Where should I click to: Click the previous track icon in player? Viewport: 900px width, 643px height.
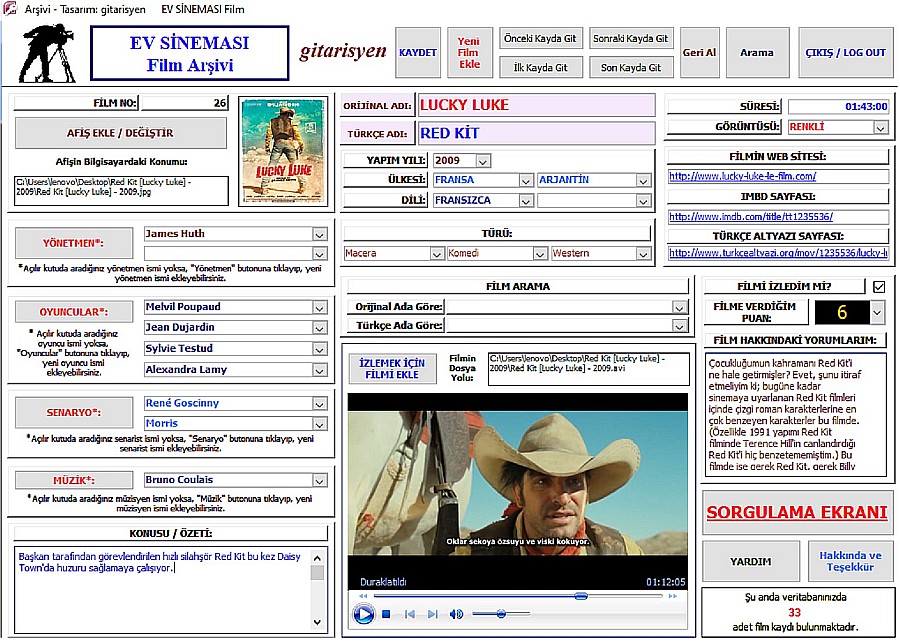click(410, 613)
